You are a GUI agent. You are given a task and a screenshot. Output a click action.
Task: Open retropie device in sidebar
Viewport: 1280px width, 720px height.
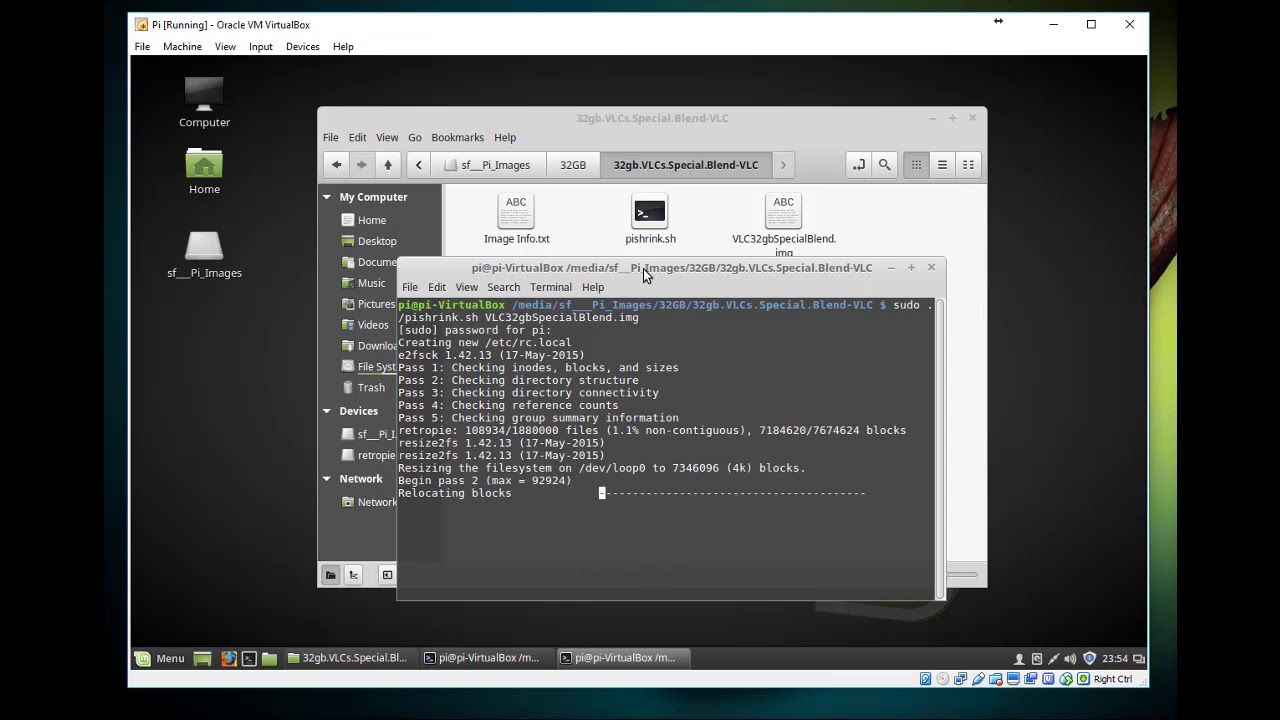pos(369,455)
